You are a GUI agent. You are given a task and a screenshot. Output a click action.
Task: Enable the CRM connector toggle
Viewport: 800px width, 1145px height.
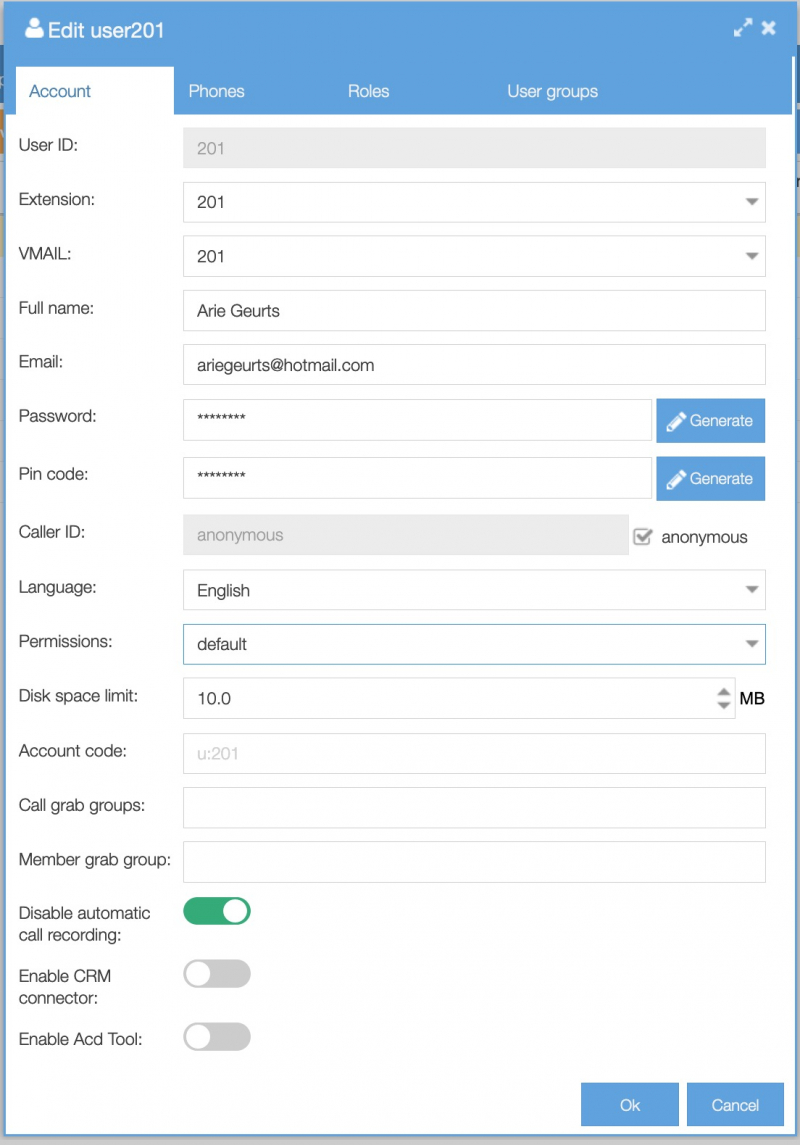point(217,974)
